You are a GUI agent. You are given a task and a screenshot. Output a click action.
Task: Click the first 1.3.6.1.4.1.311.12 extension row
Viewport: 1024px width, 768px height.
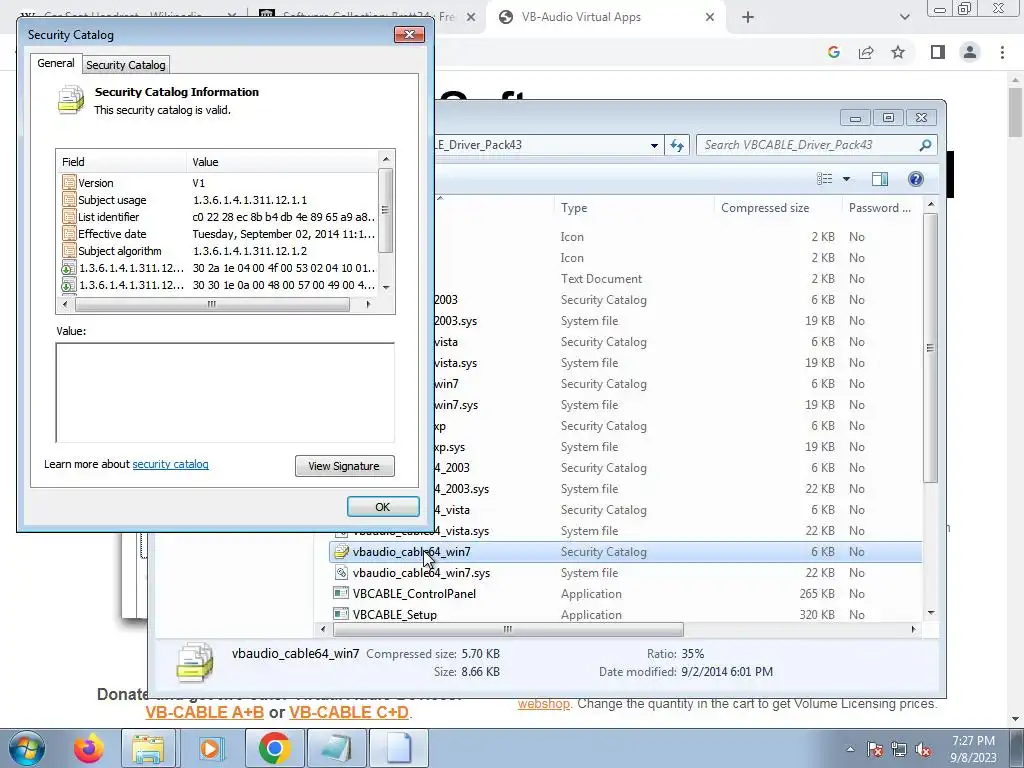pyautogui.click(x=219, y=268)
